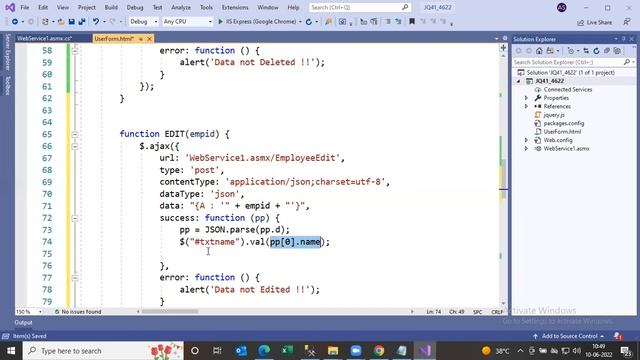The height and width of the screenshot is (360, 640).
Task: Collapse the error function block at line 77
Action: point(75,278)
